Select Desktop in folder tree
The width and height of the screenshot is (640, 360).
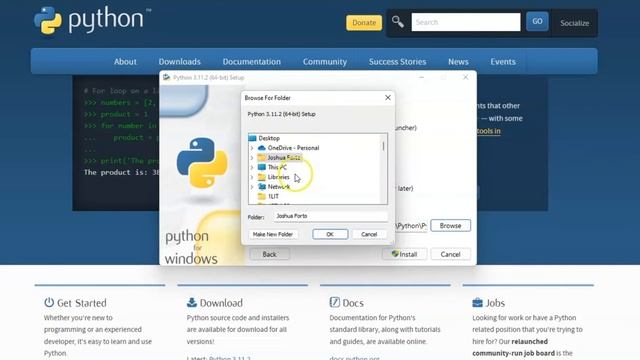[269, 138]
